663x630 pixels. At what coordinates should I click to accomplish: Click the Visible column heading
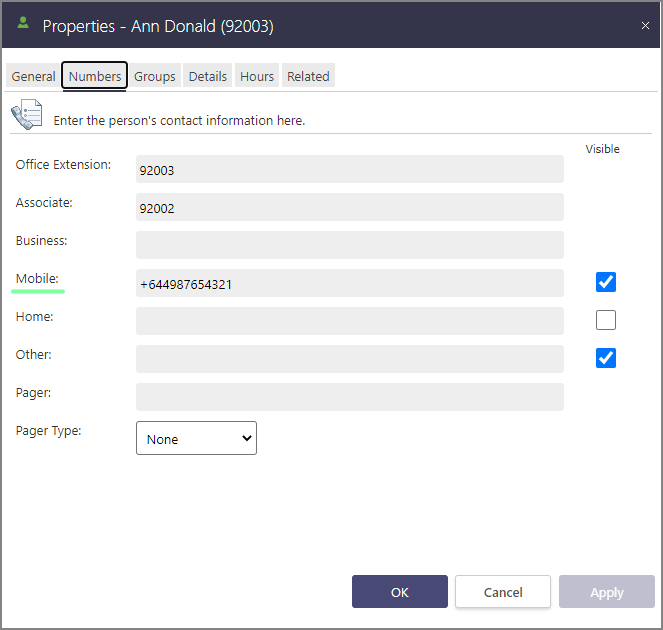pyautogui.click(x=602, y=149)
